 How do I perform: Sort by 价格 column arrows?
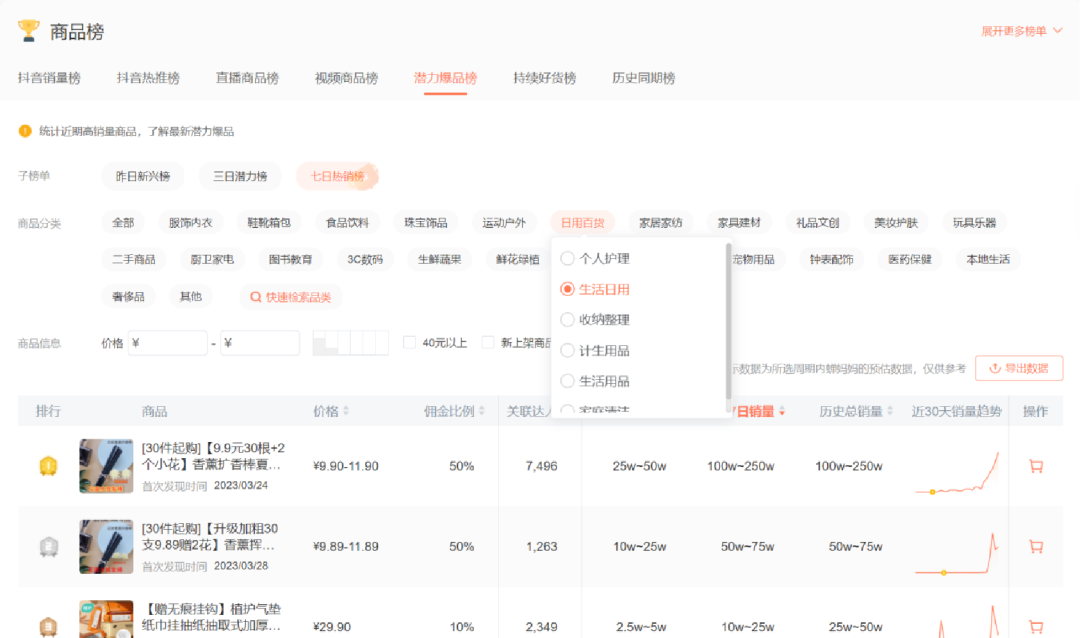coord(346,411)
